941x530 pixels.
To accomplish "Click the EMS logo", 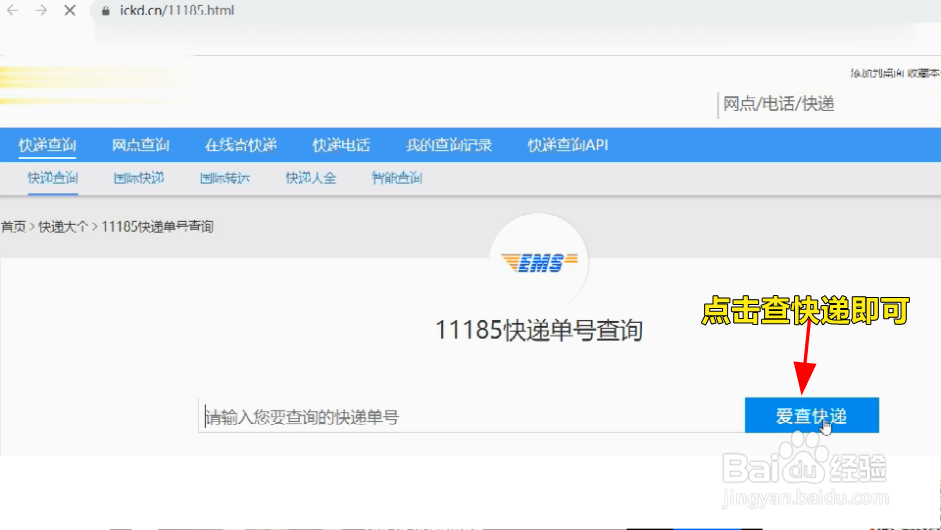I will (539, 262).
